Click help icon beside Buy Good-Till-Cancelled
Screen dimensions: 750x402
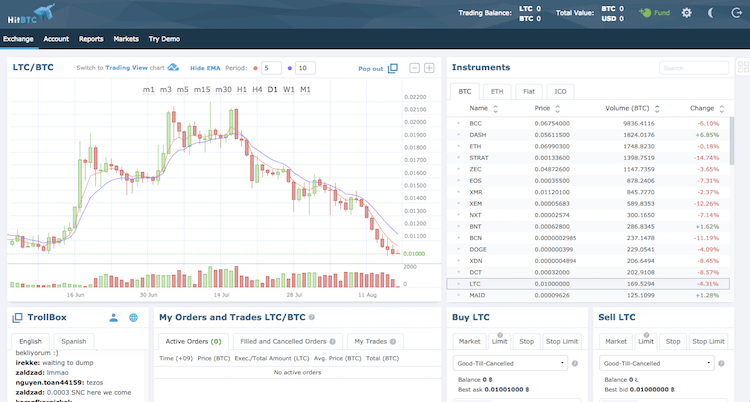pyautogui.click(x=575, y=363)
